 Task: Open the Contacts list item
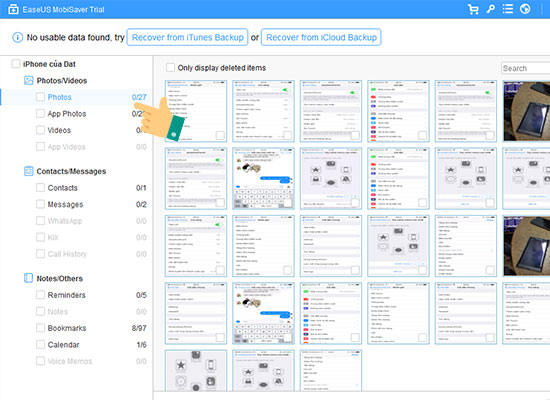pos(62,188)
